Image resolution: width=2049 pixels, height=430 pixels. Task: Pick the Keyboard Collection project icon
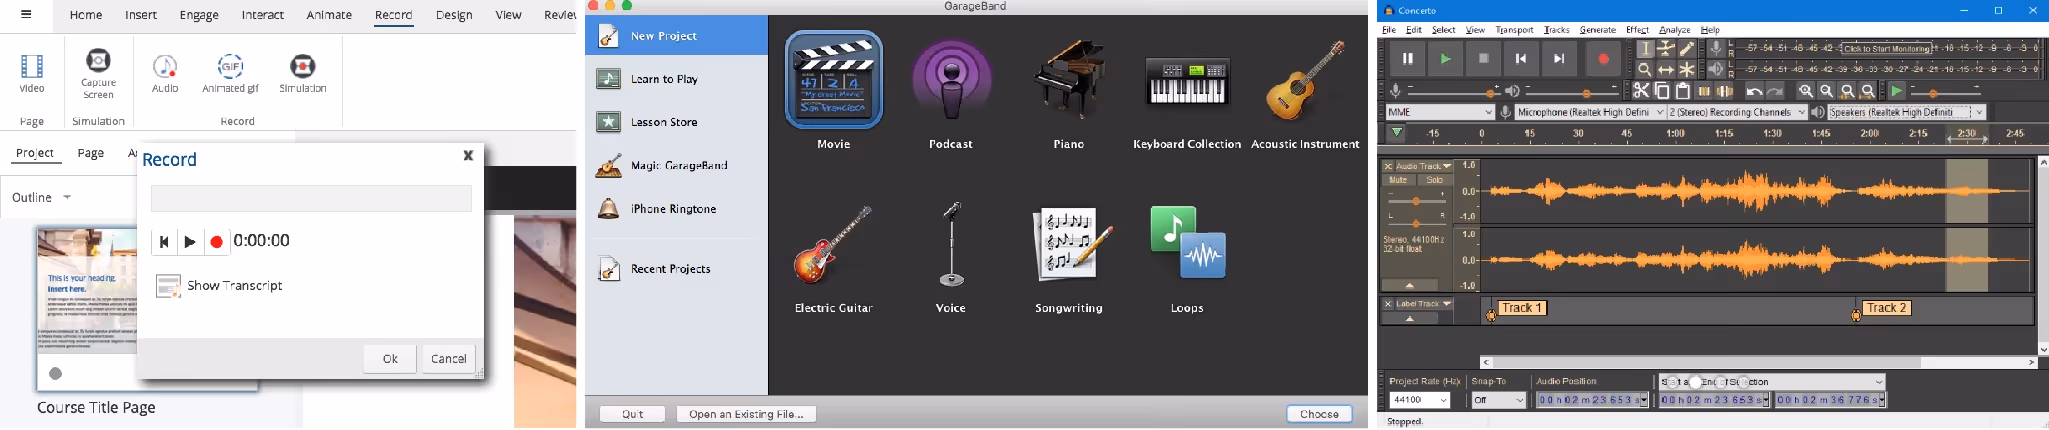[x=1187, y=82]
